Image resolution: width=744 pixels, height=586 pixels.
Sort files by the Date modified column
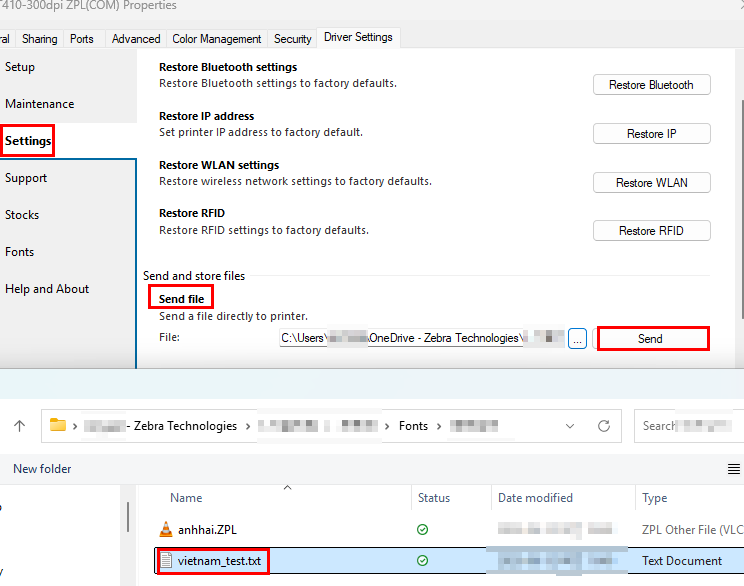(x=534, y=498)
